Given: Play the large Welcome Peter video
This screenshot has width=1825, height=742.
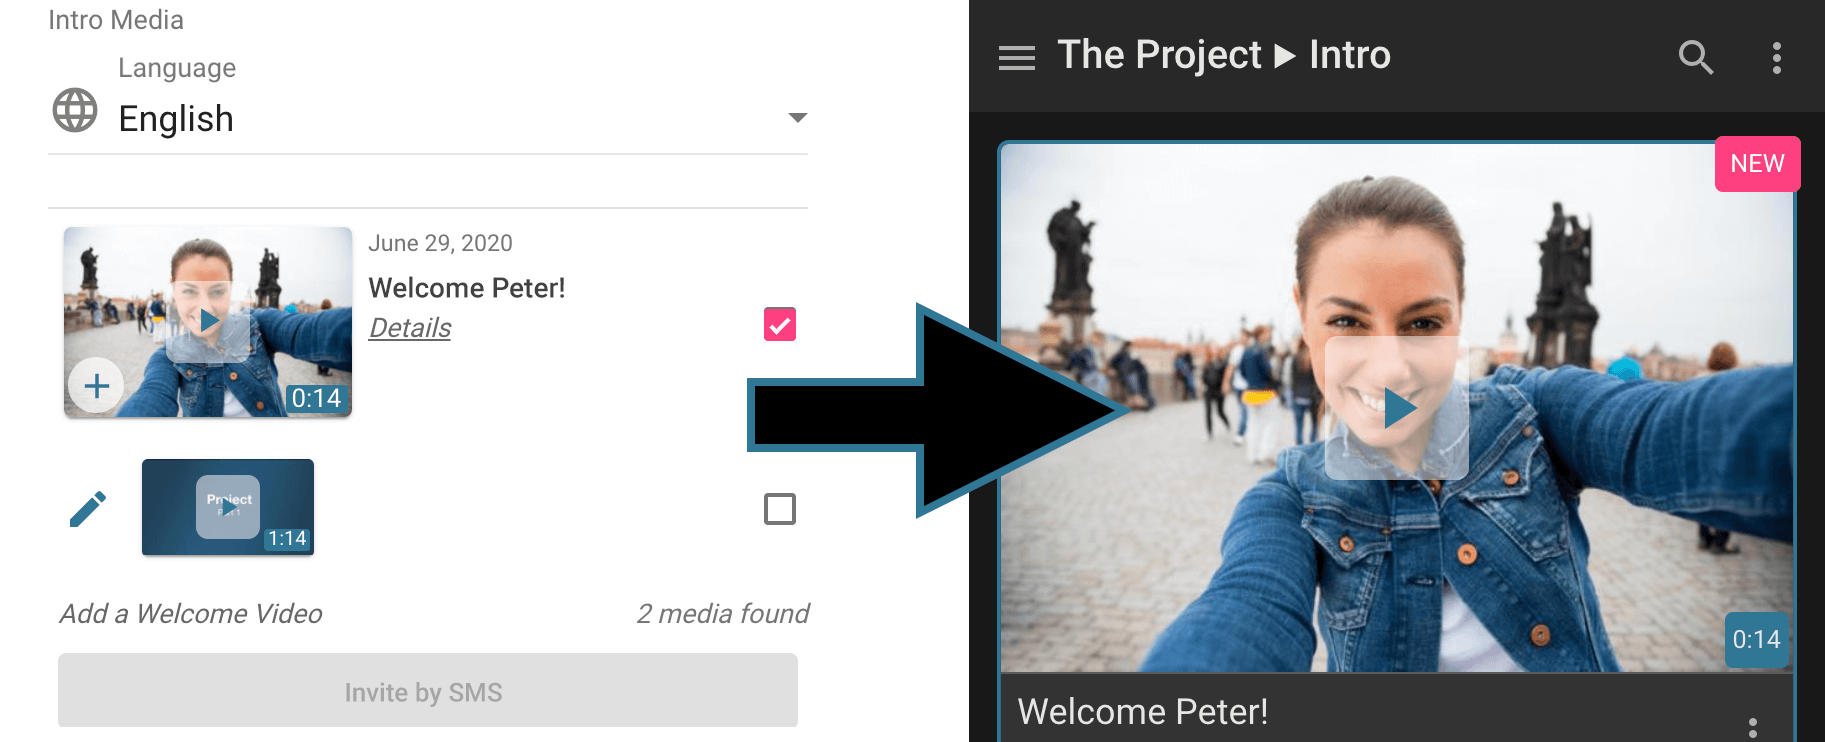Looking at the screenshot, I should pyautogui.click(x=1397, y=408).
